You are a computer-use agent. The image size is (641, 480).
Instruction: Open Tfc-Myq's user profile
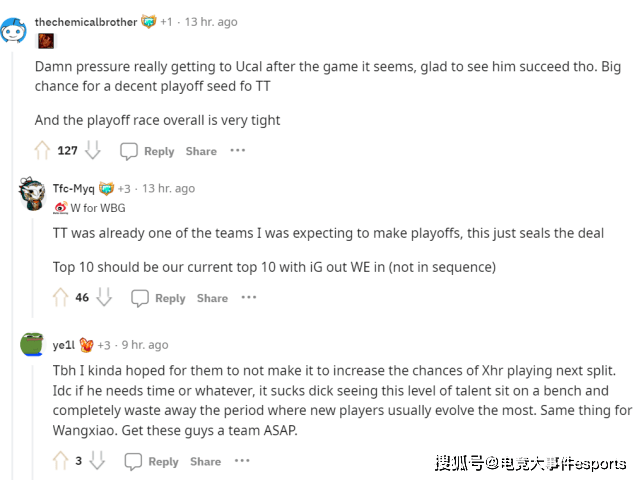tap(73, 188)
